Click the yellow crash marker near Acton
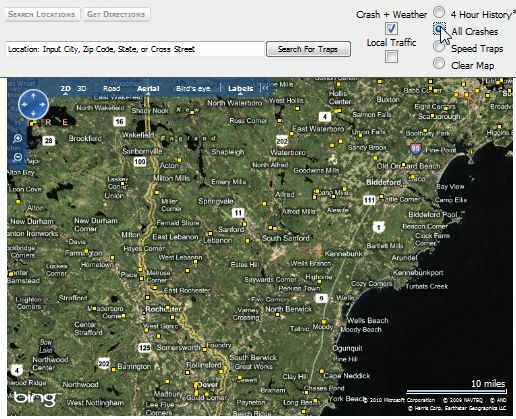 click(179, 160)
